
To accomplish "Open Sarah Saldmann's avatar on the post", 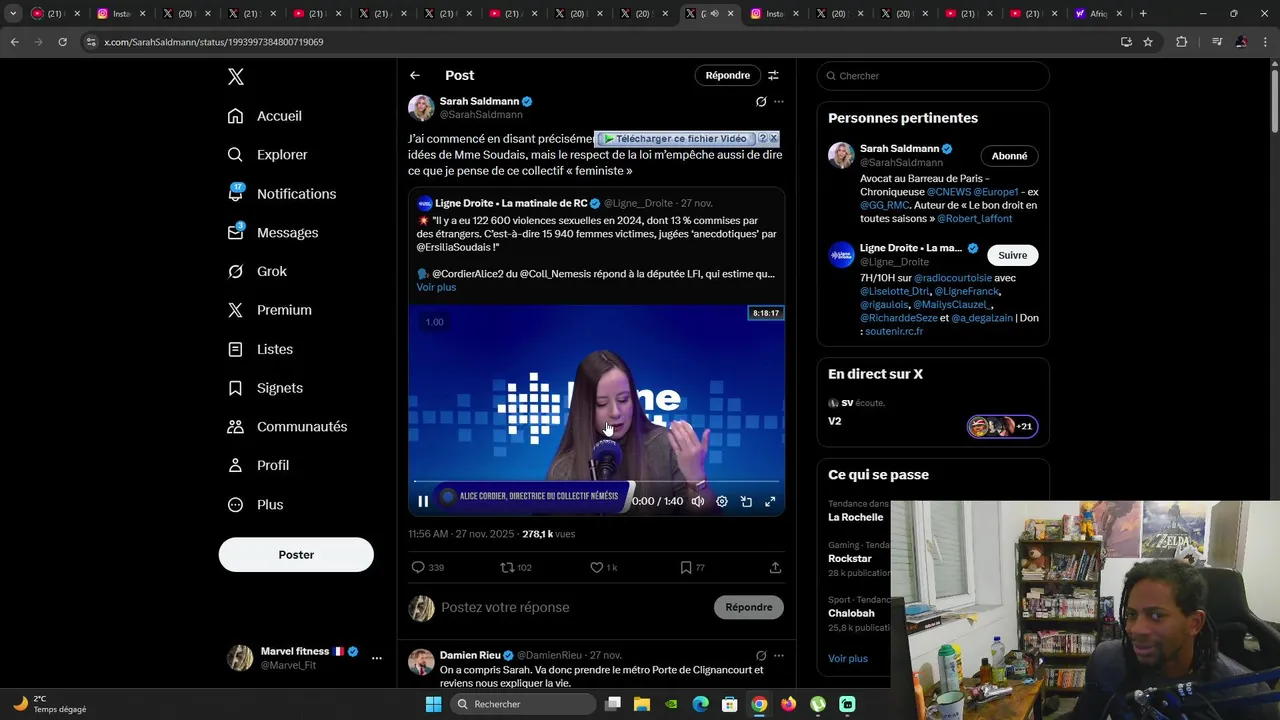I will tap(421, 108).
